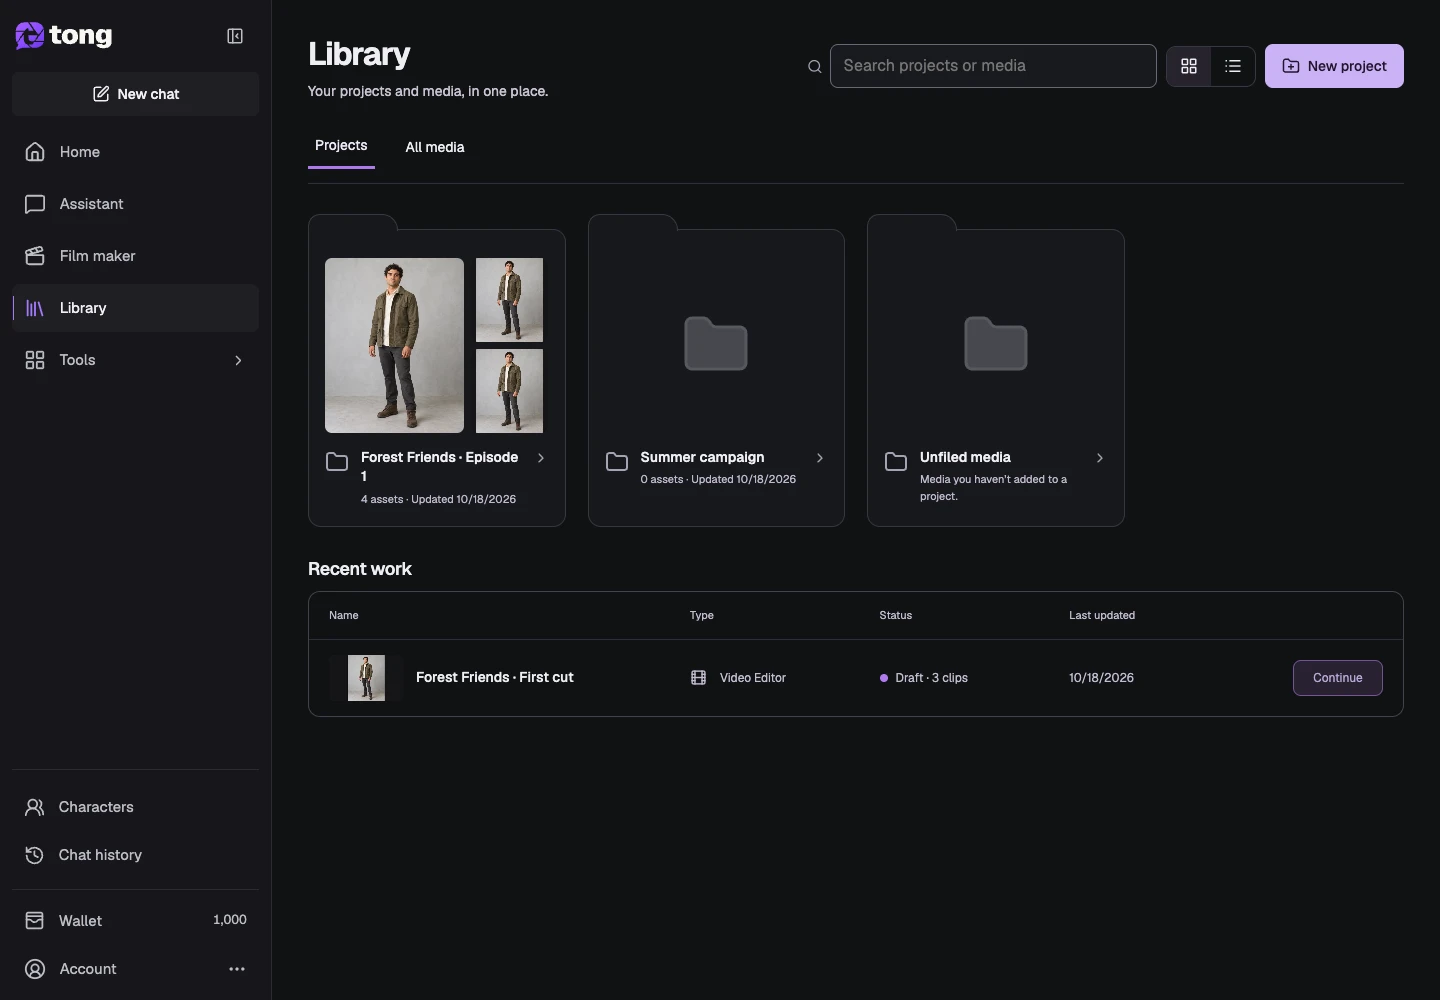Open Chat history from sidebar
The width and height of the screenshot is (1440, 1000).
point(135,855)
